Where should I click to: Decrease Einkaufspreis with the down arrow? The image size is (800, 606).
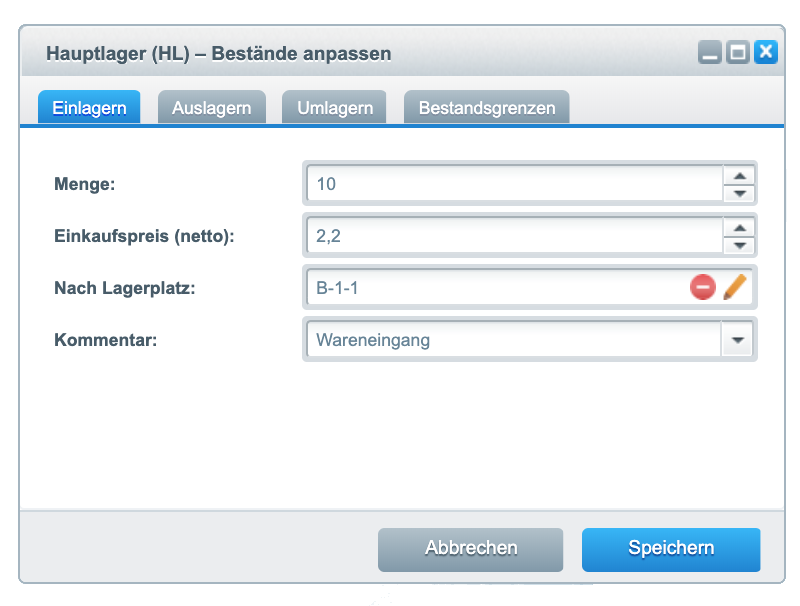739,245
